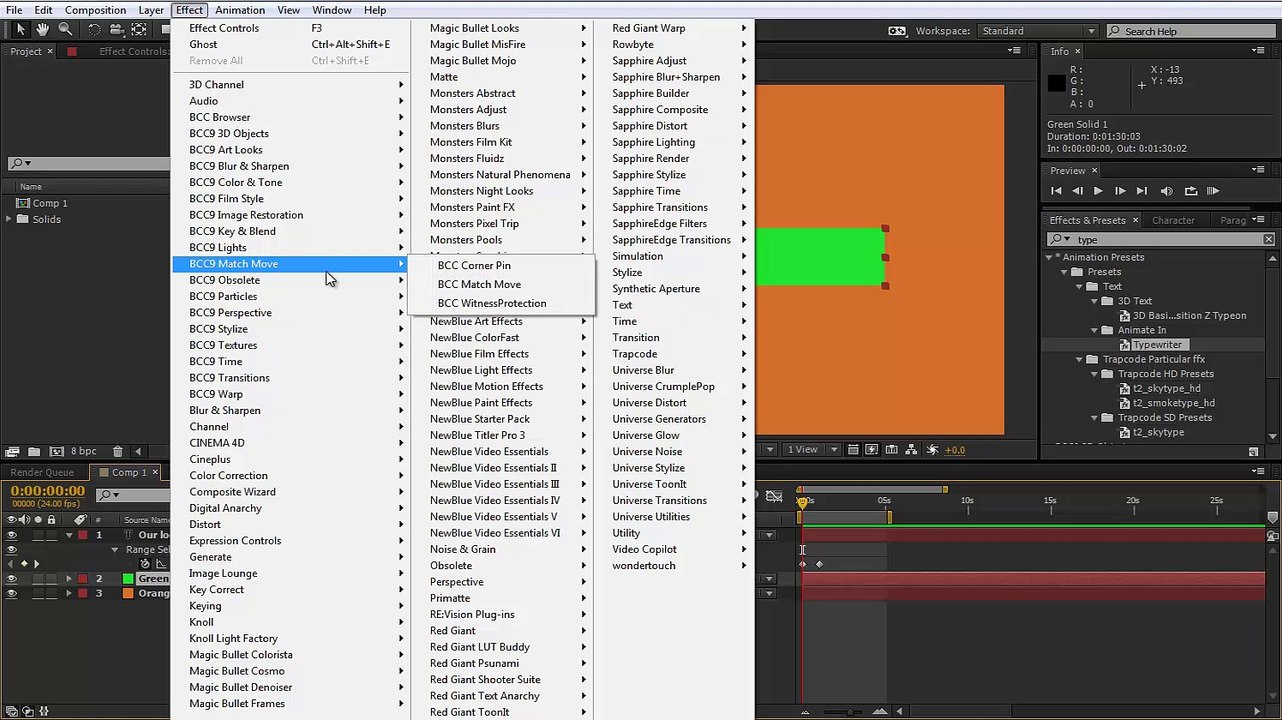
Task: Open the Timeline button in viewer footer
Action: pos(891,450)
